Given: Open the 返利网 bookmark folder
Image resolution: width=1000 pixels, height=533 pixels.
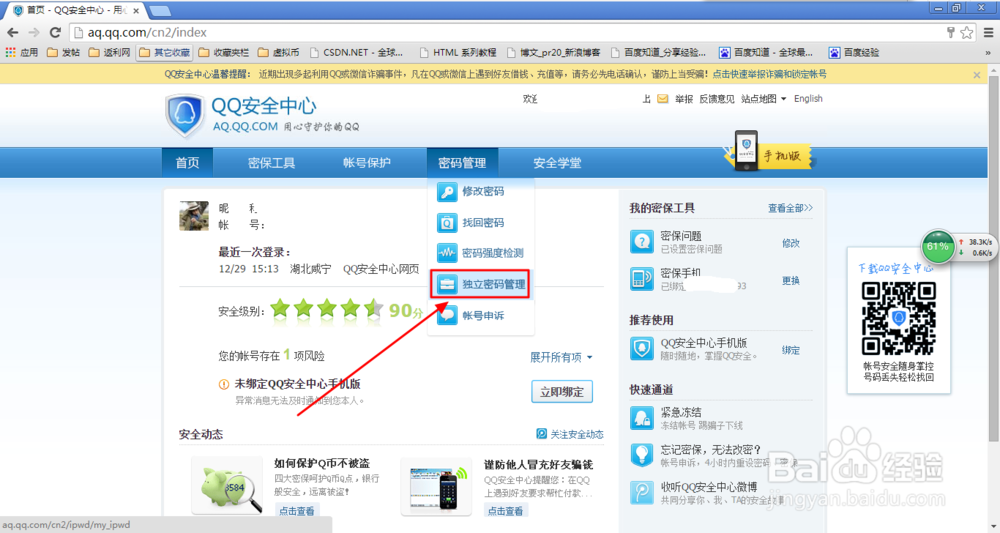Looking at the screenshot, I should [x=110, y=52].
